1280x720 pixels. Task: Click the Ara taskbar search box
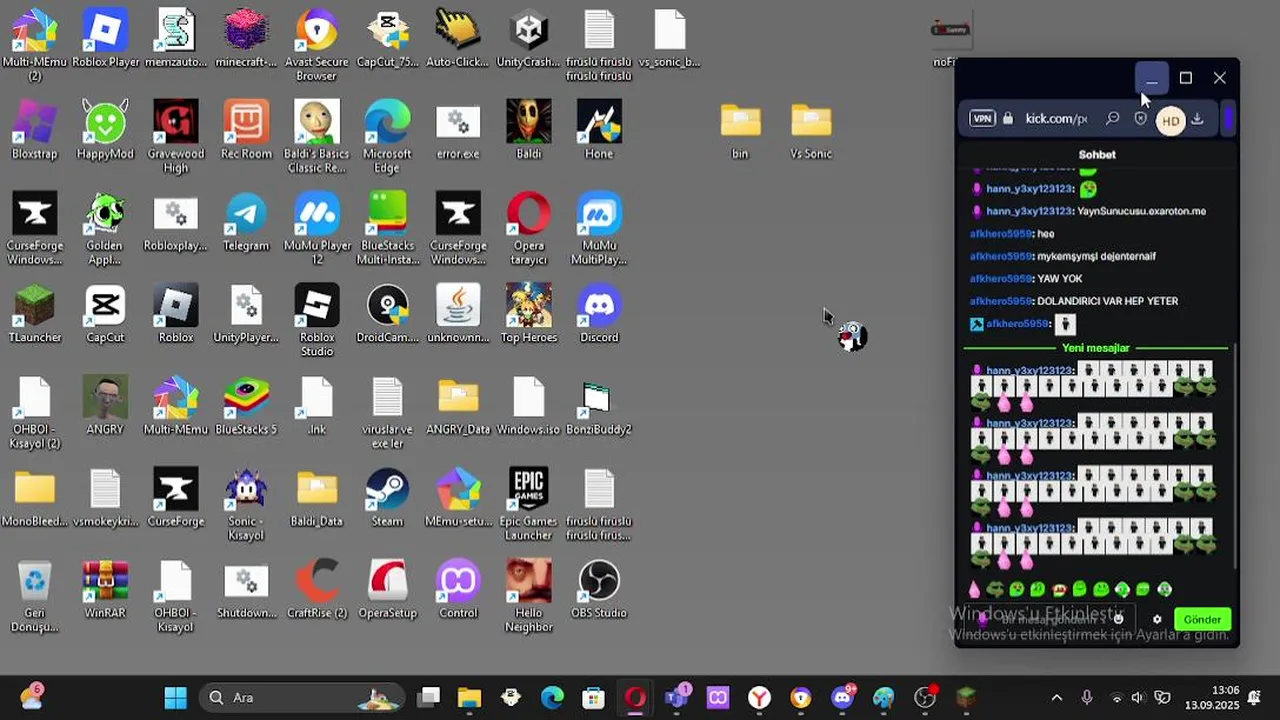point(300,698)
